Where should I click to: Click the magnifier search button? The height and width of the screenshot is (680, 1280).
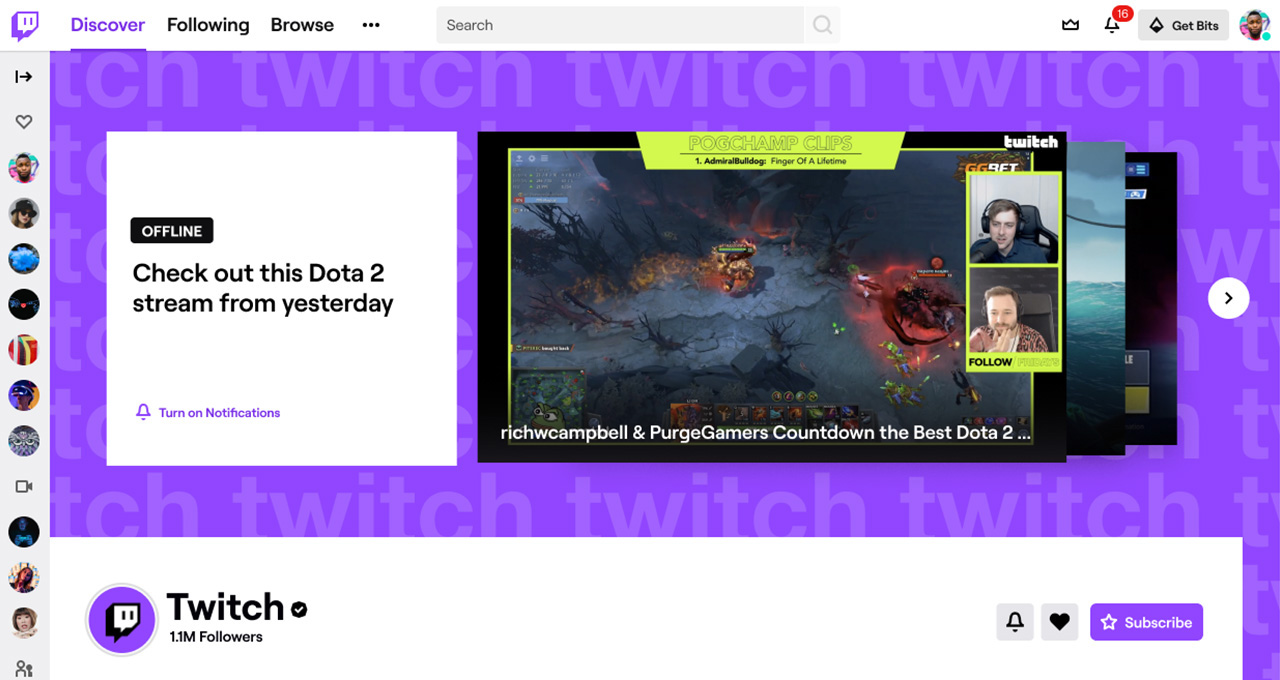822,25
